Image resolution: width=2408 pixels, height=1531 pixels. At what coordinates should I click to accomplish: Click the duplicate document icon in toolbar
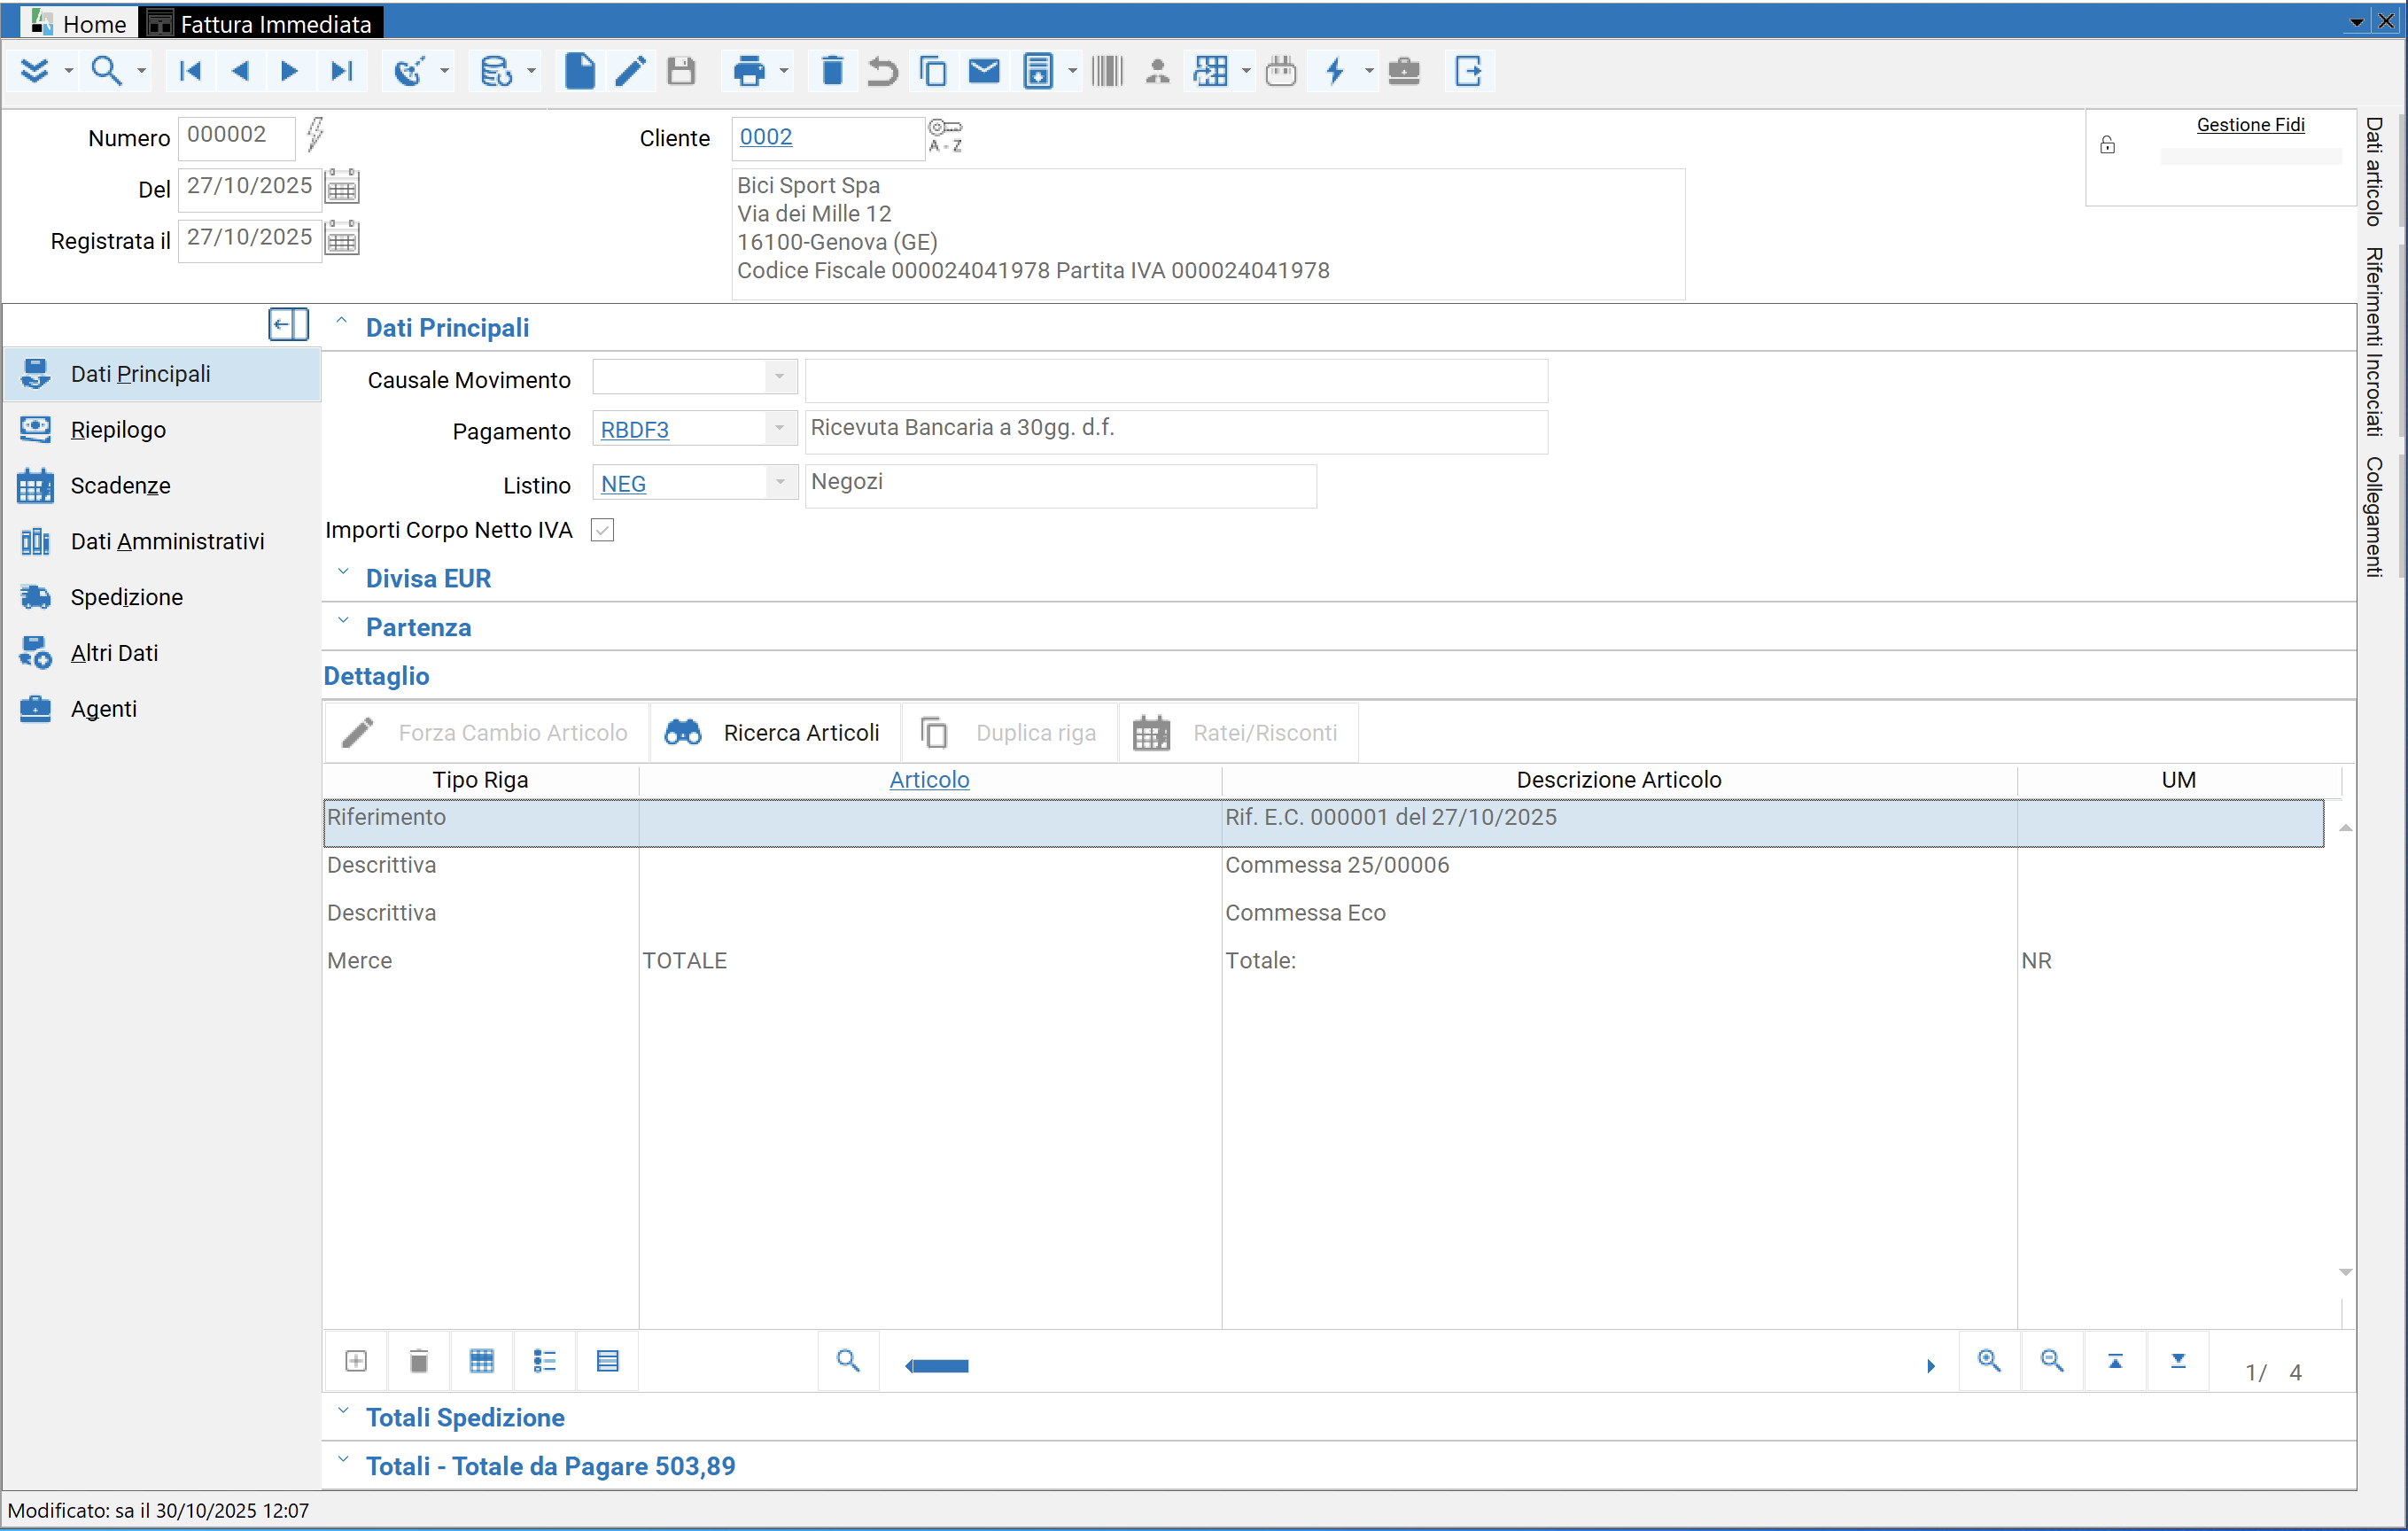pos(933,71)
